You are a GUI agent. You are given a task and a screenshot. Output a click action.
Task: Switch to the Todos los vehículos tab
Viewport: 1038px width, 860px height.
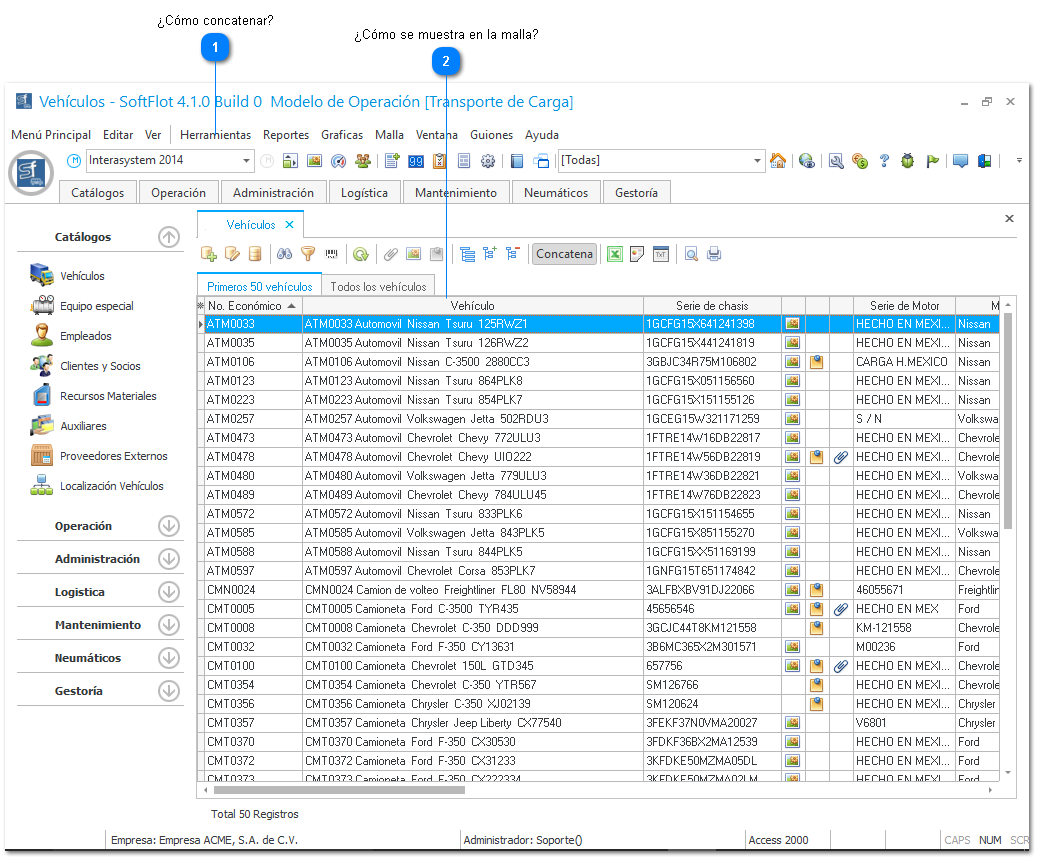click(x=378, y=287)
